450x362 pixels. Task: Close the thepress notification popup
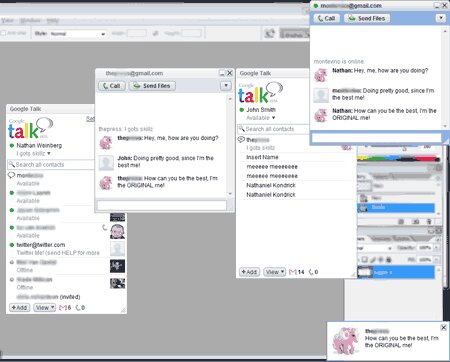444,327
